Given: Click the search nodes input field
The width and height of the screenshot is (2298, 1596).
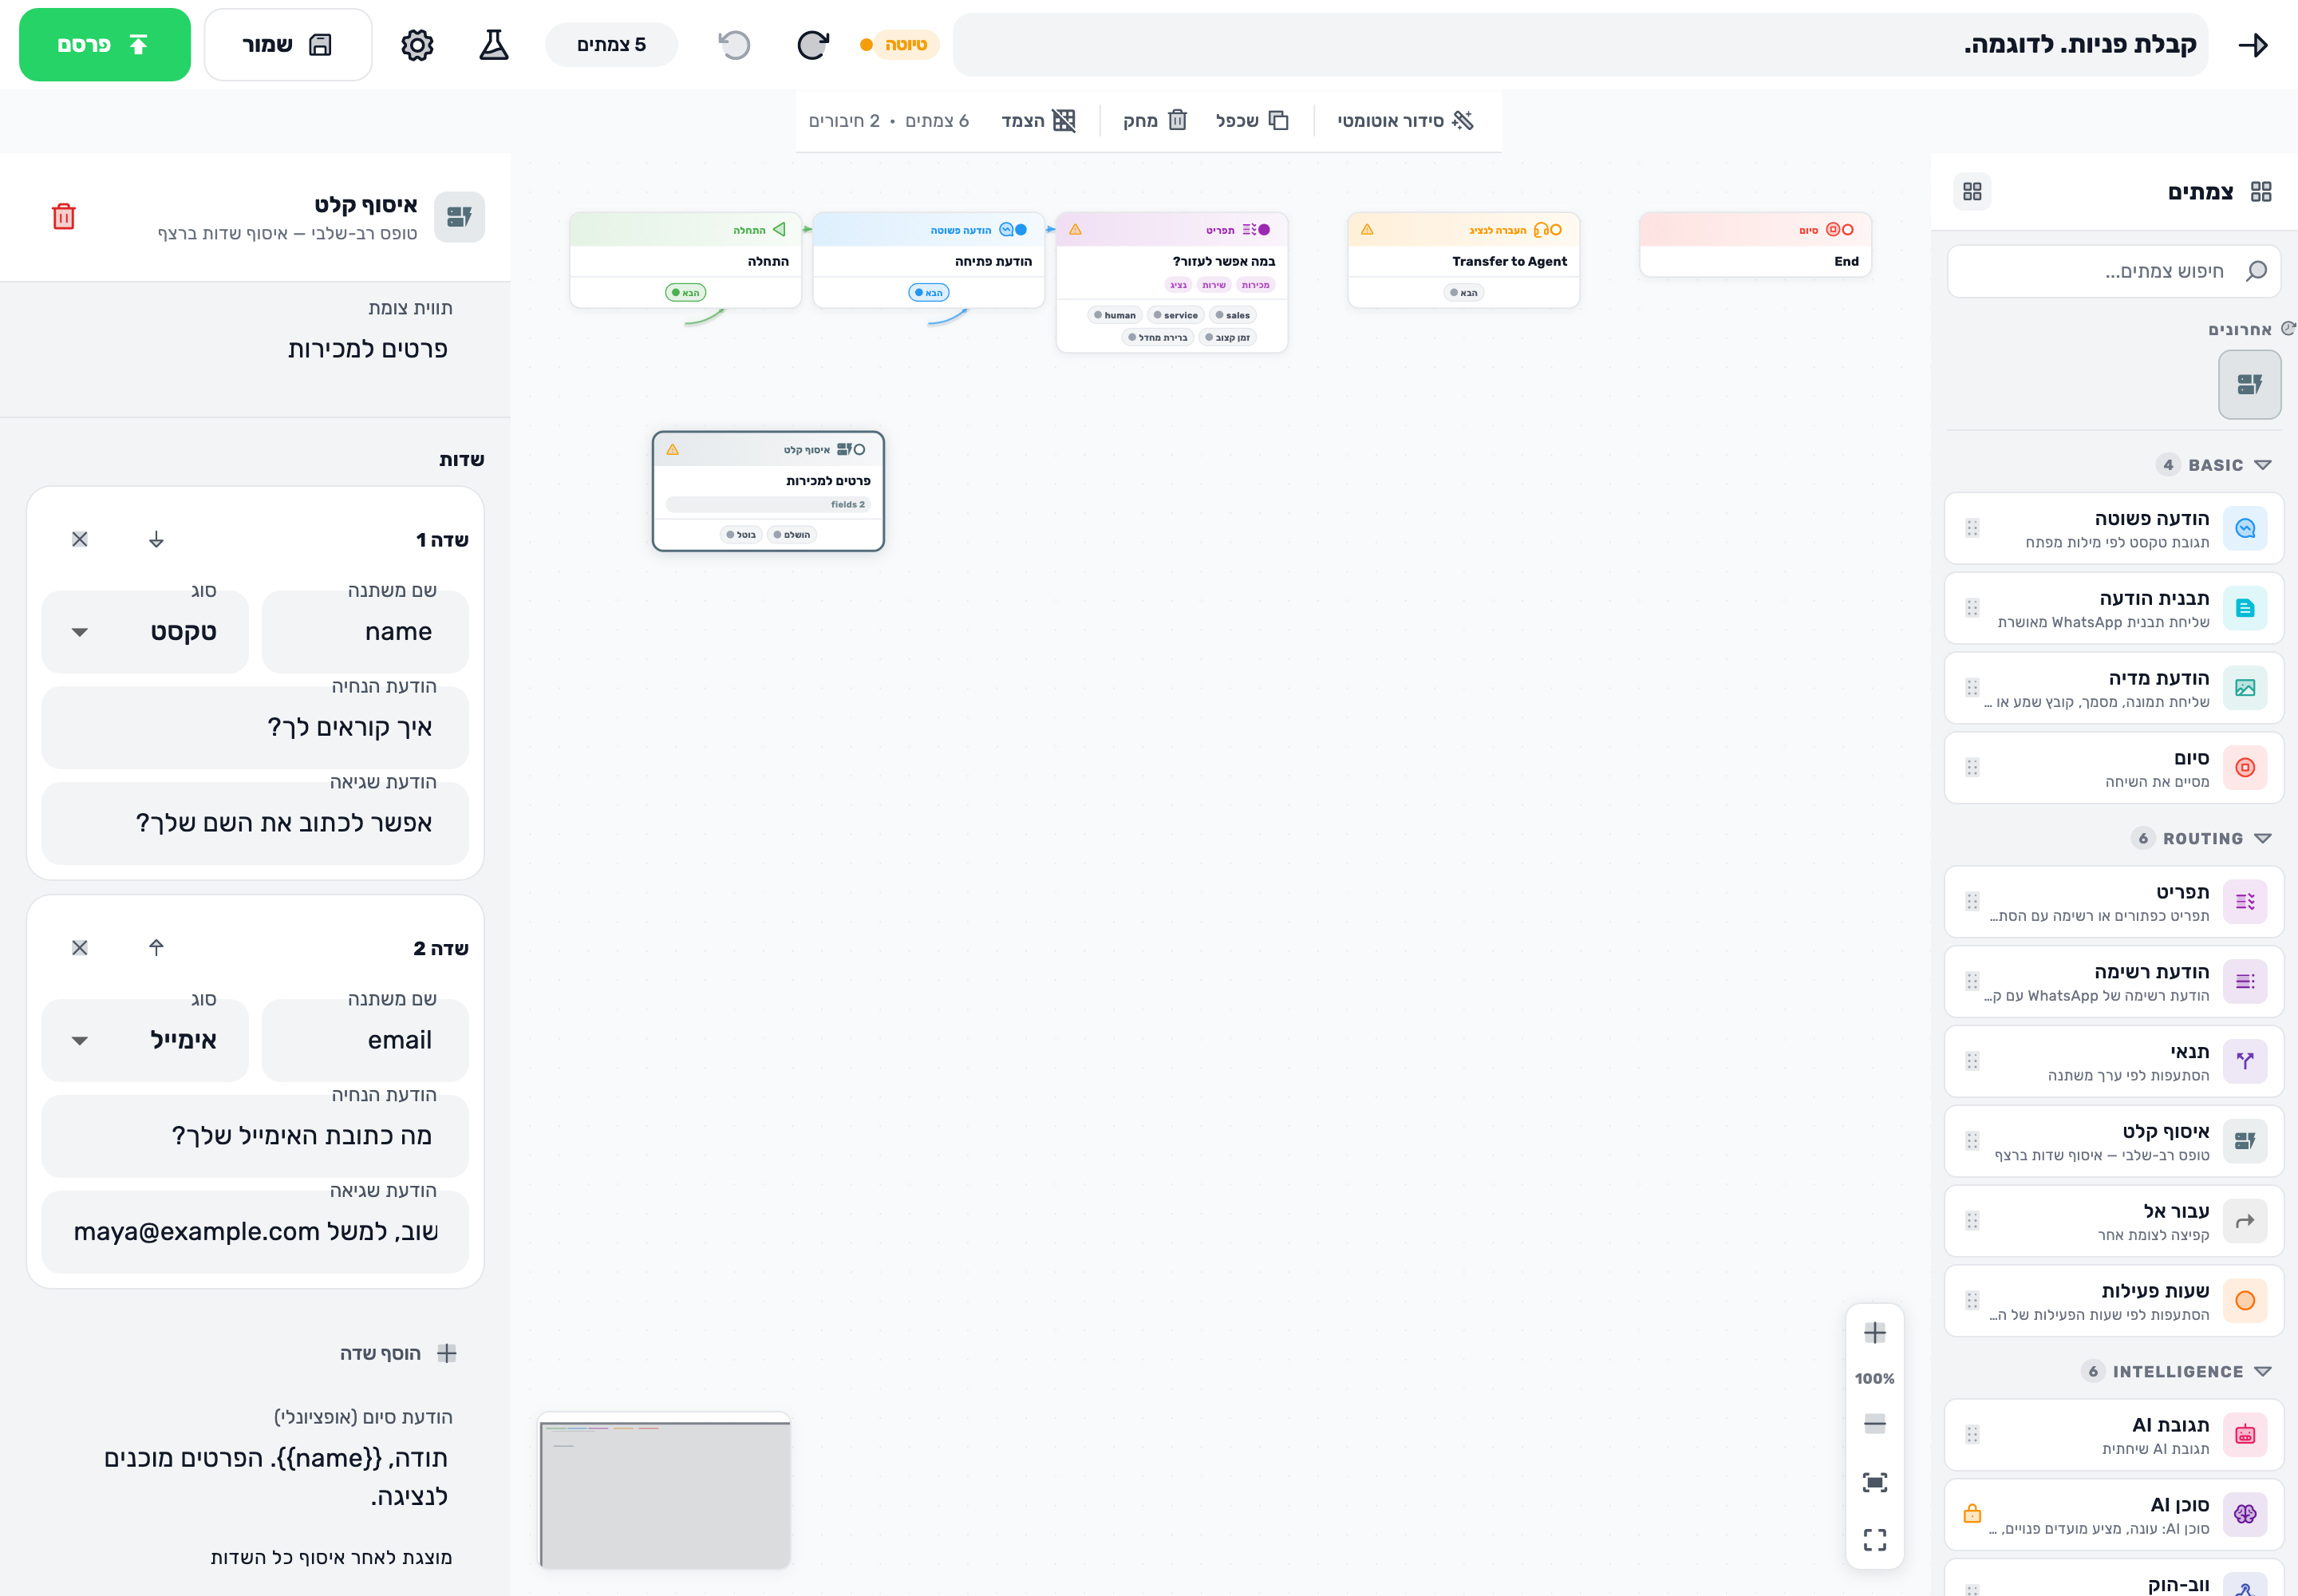Looking at the screenshot, I should (2114, 271).
